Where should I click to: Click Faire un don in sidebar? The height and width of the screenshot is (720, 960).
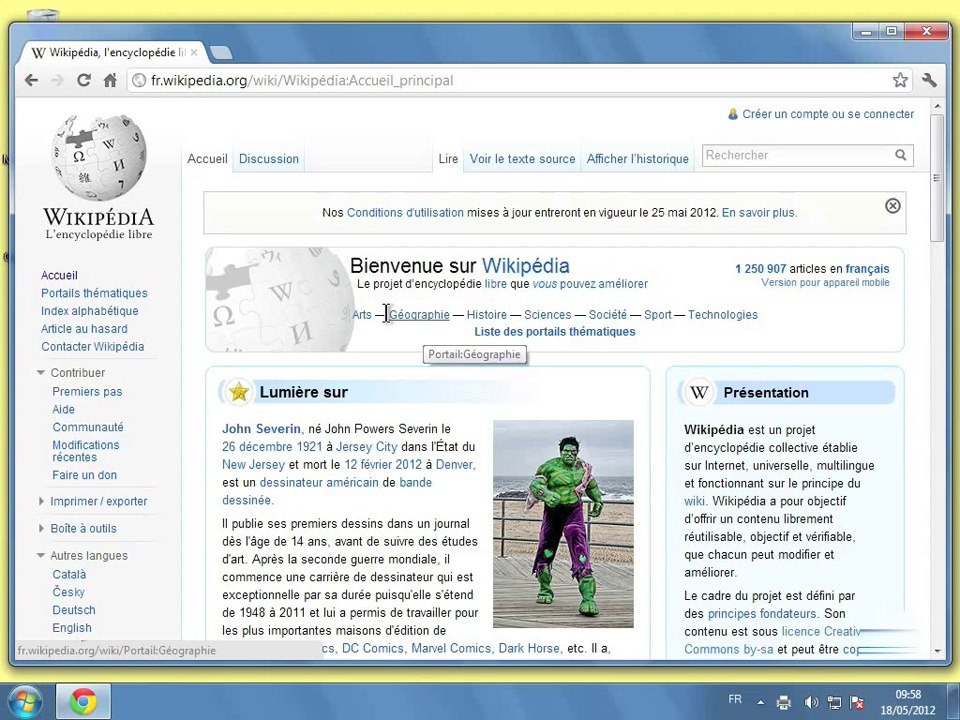[x=84, y=475]
